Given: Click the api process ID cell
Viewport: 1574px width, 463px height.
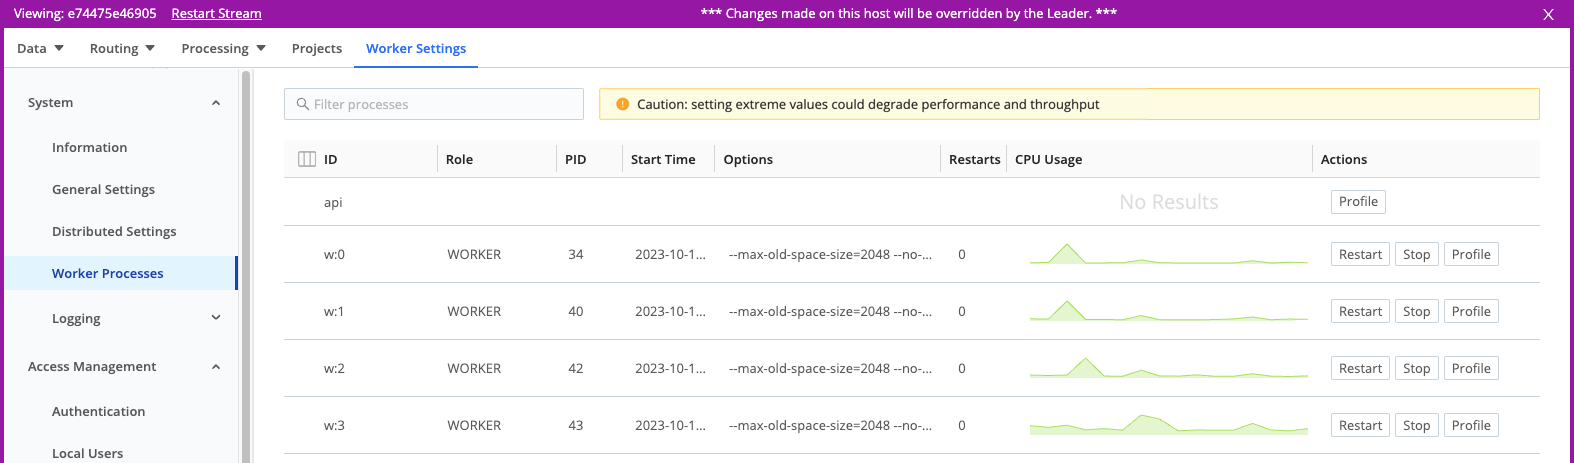Looking at the screenshot, I should (x=333, y=202).
